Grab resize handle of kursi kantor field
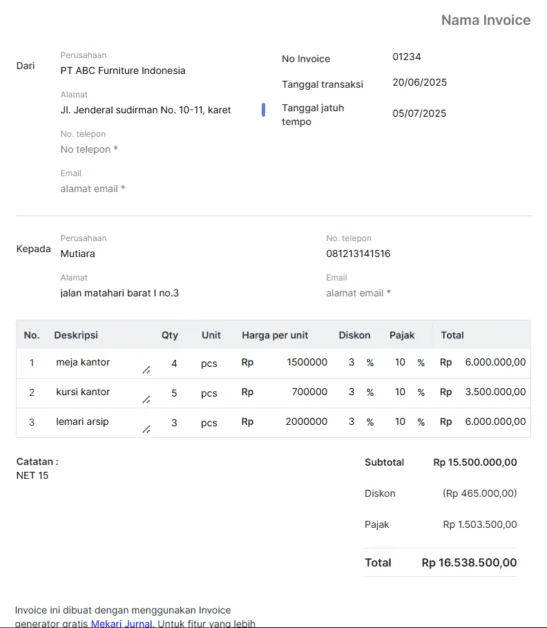The image size is (547, 628). pos(146,400)
